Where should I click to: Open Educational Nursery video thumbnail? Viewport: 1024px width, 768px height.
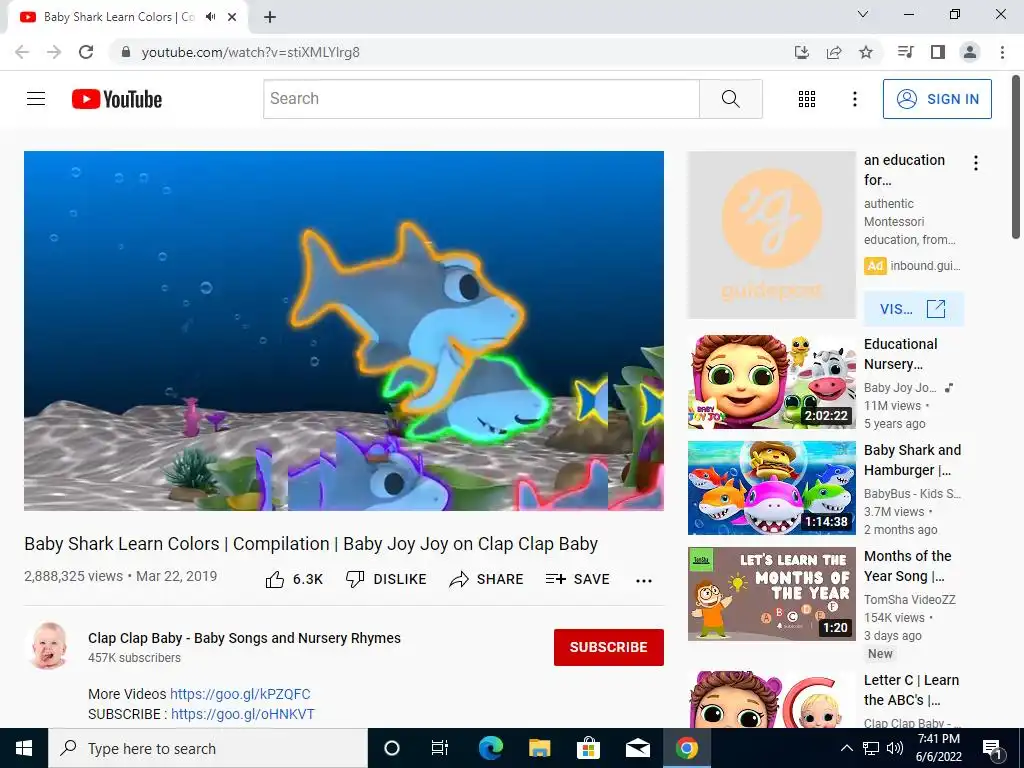click(x=771, y=382)
